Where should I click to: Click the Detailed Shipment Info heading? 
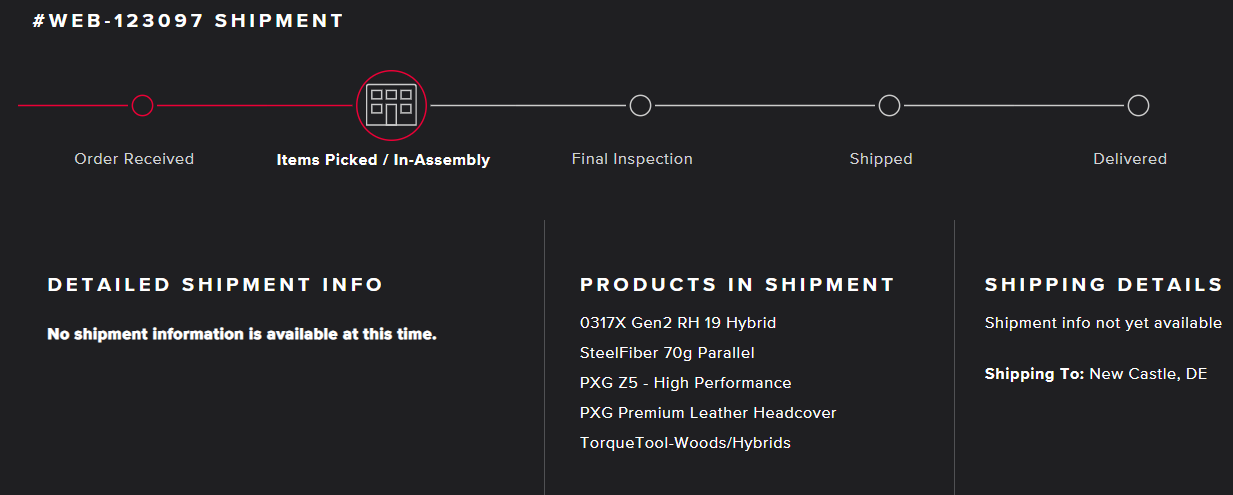click(215, 285)
